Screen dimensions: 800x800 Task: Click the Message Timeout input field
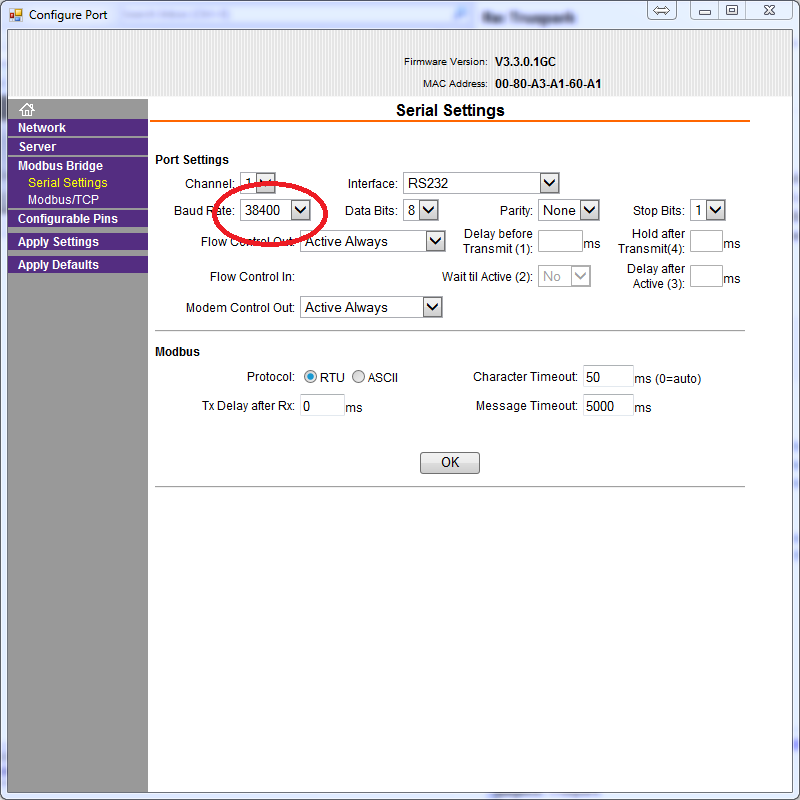[x=607, y=406]
